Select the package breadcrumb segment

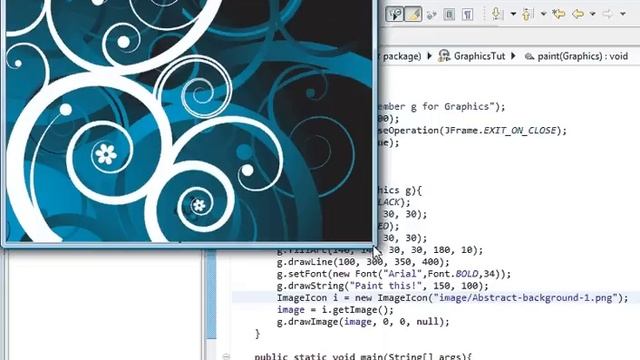(401, 56)
